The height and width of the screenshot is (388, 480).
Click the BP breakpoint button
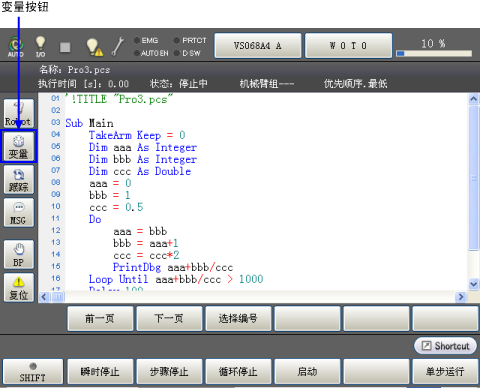(x=19, y=254)
